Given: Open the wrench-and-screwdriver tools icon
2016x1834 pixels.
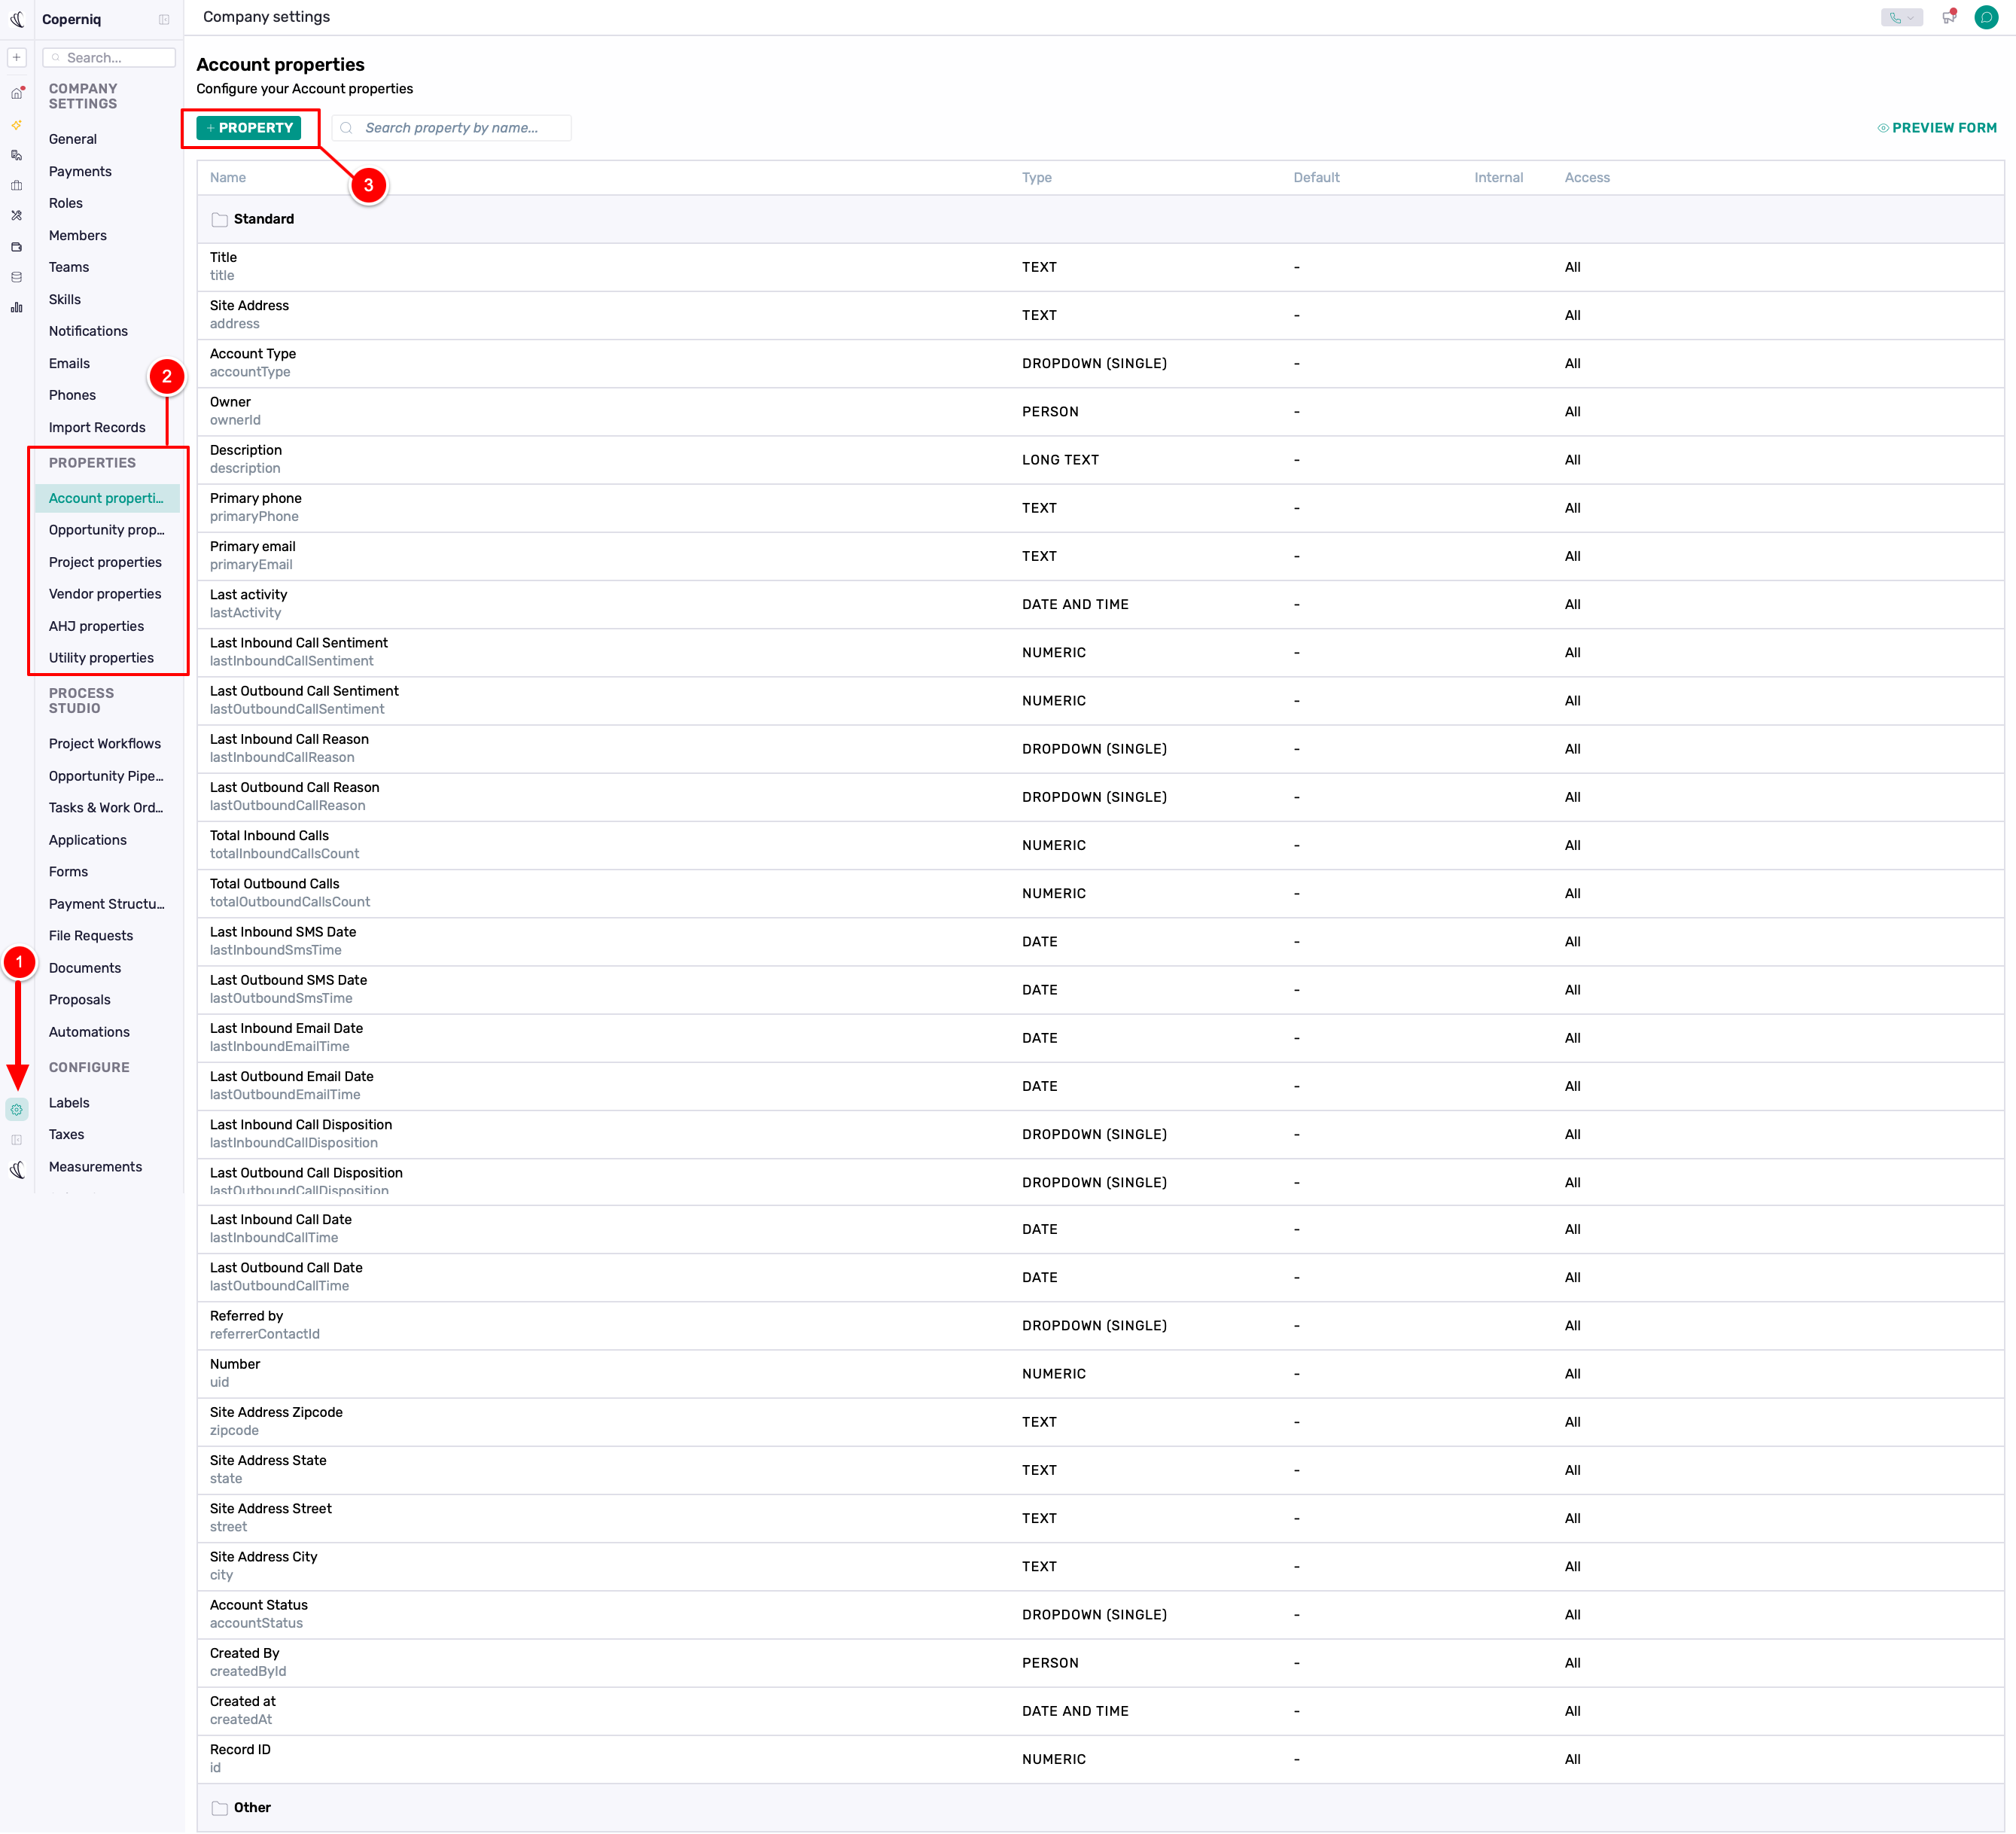Looking at the screenshot, I should point(17,215).
